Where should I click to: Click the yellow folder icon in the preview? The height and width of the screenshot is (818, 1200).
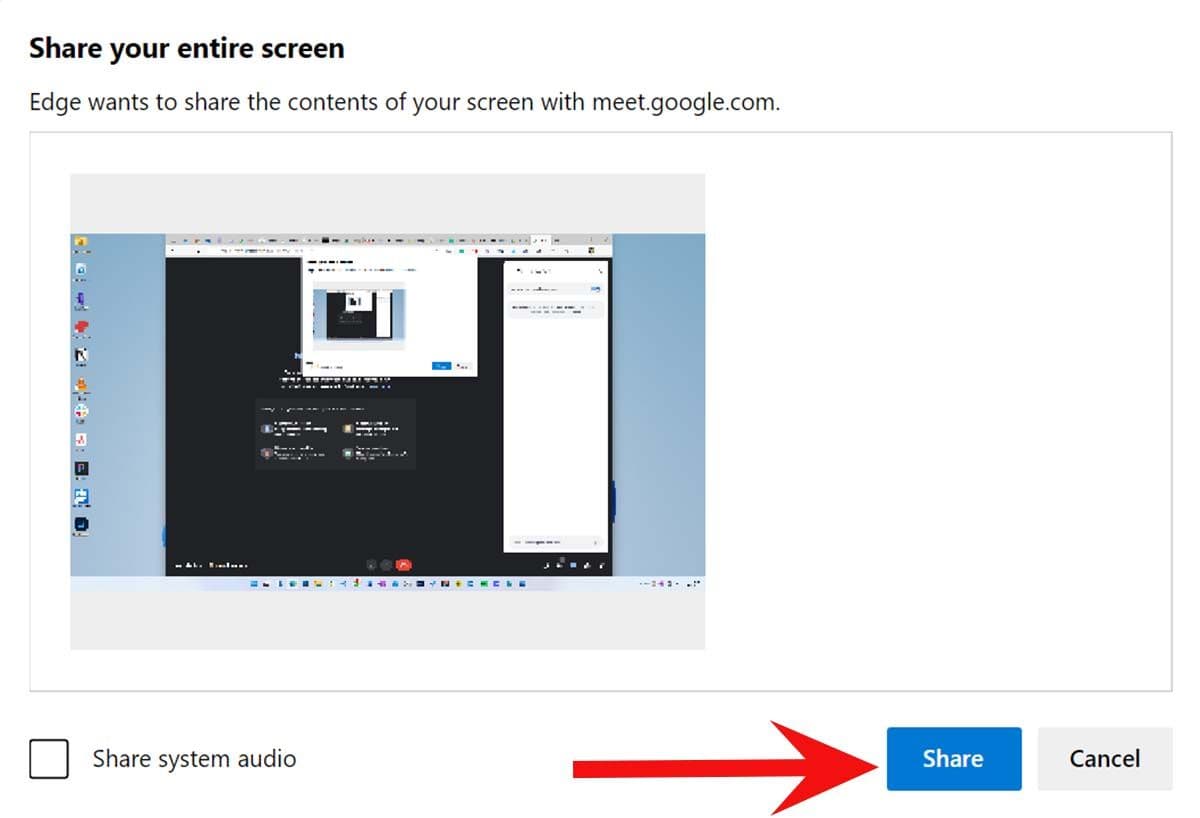tap(81, 241)
